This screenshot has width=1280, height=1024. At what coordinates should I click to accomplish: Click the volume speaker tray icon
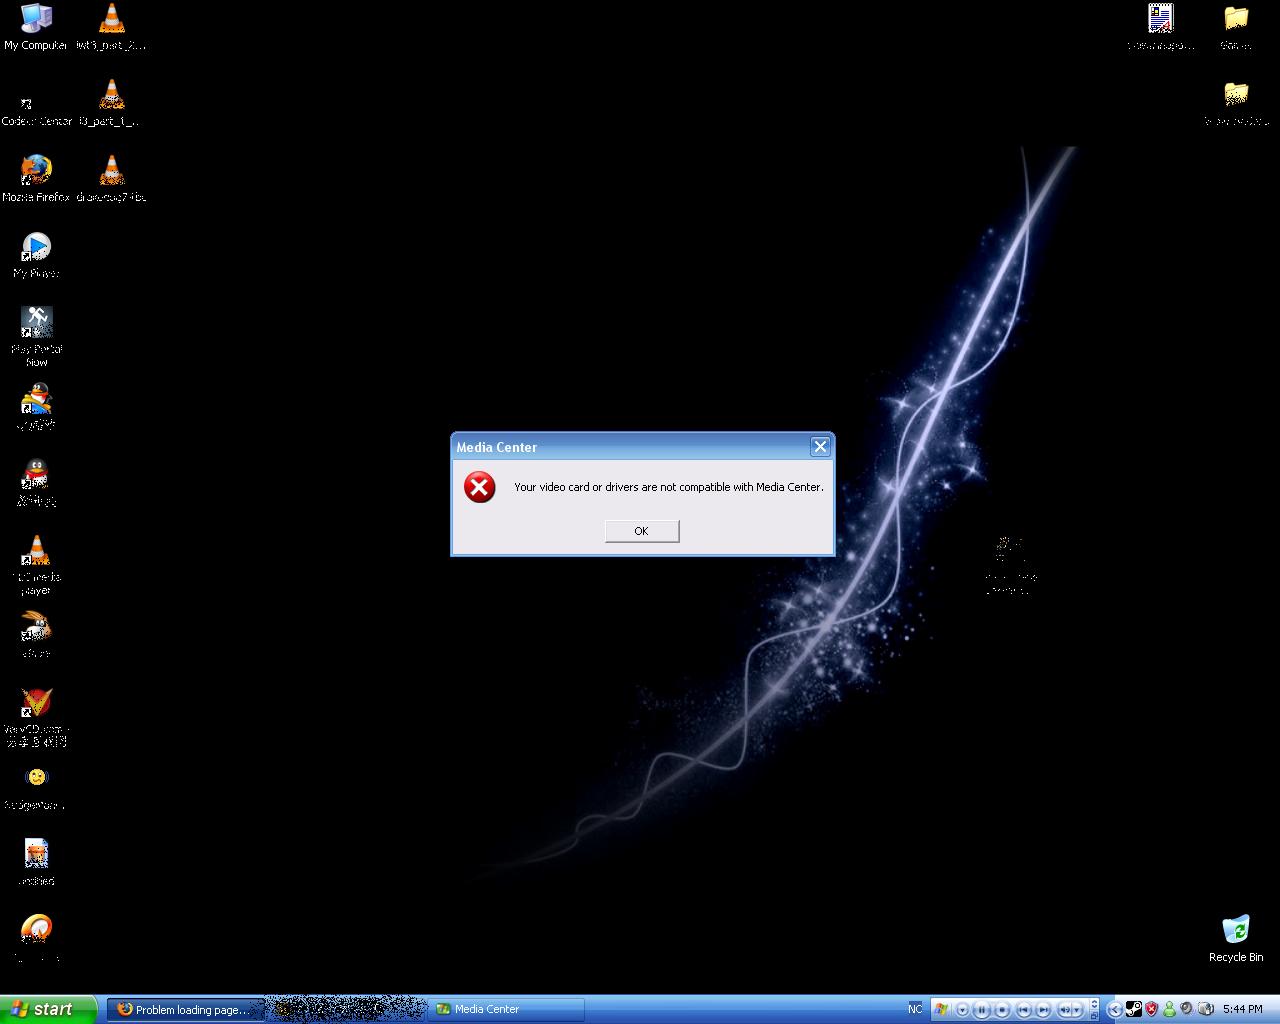tap(1187, 1009)
